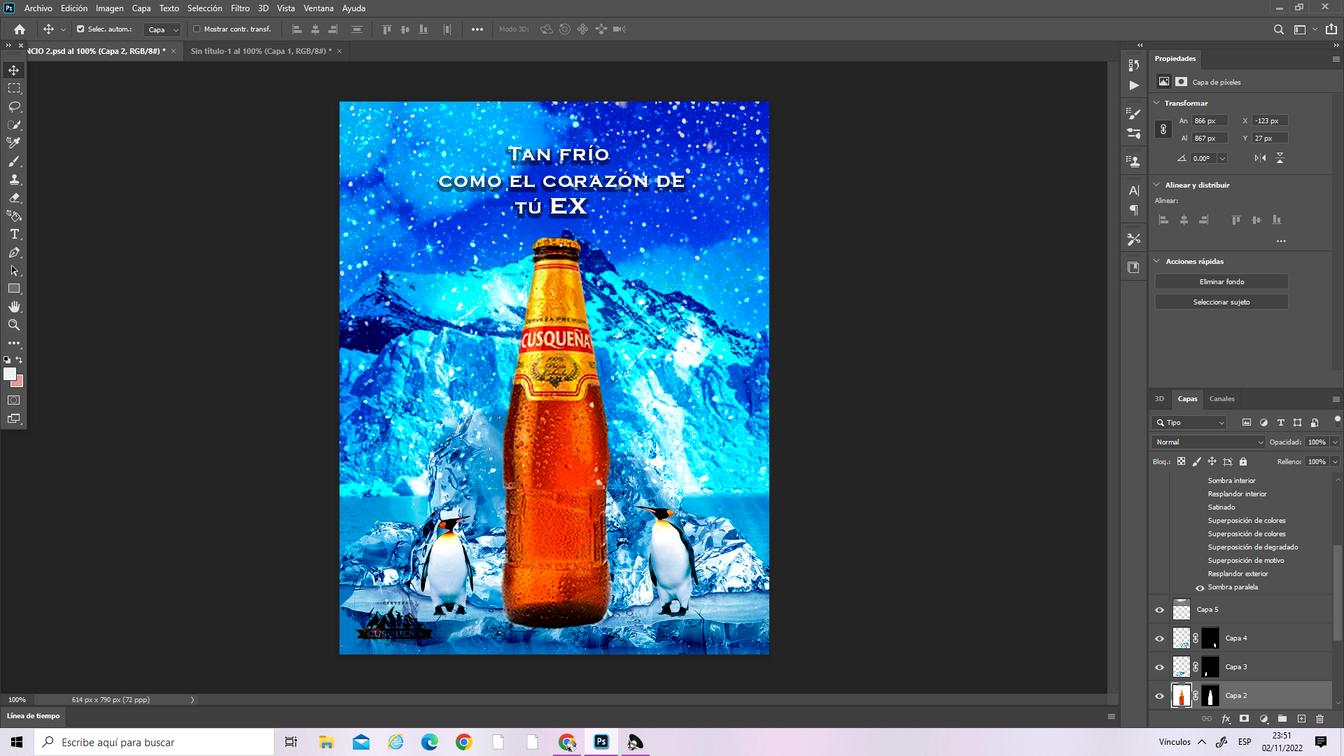1344x756 pixels.
Task: Open the History panel icon
Action: pyautogui.click(x=1133, y=65)
